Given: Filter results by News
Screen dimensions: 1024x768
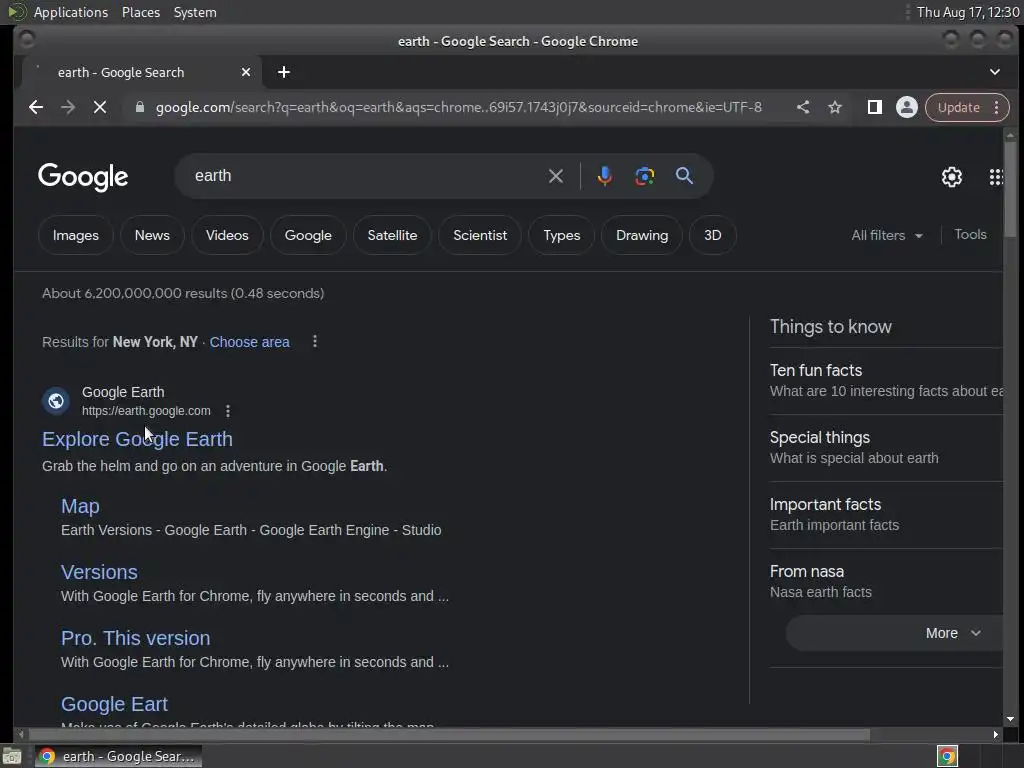Looking at the screenshot, I should 152,235.
